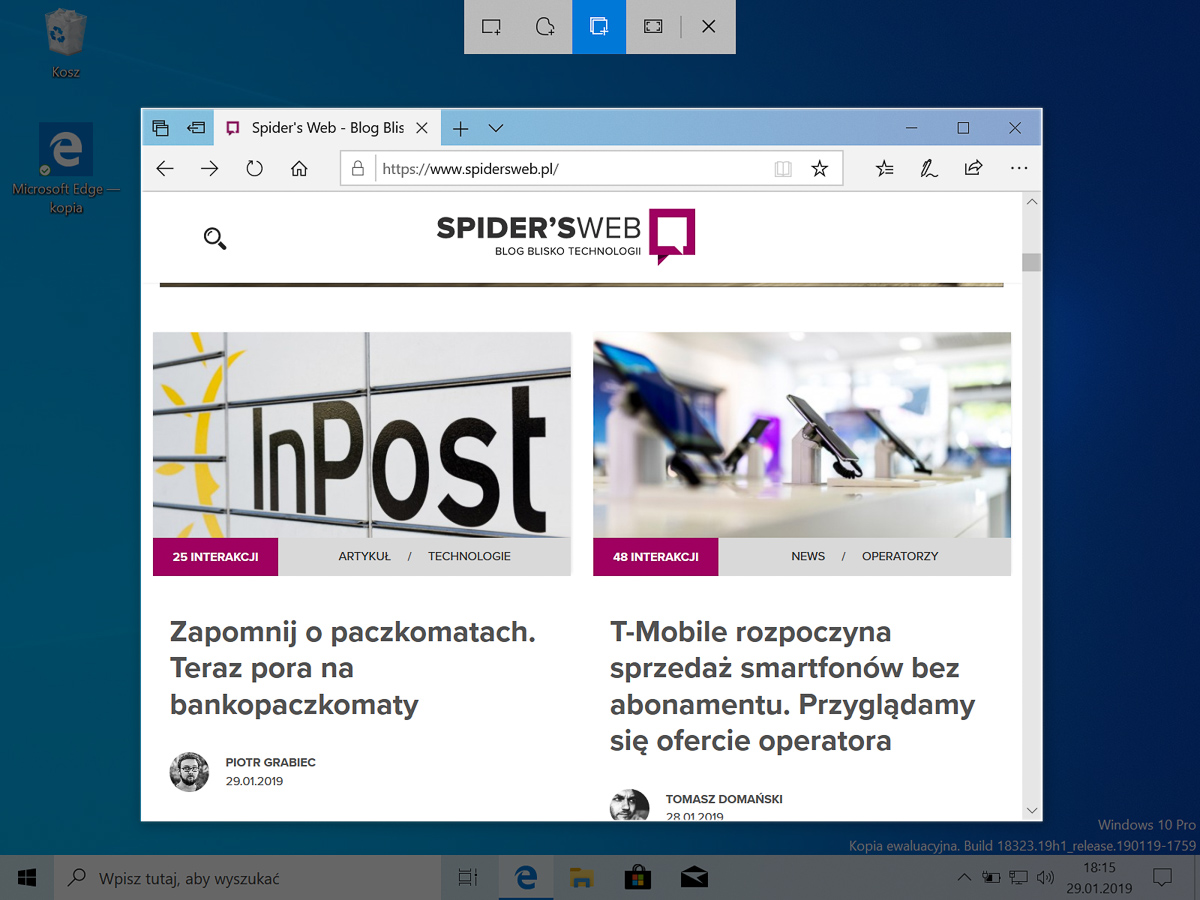Open the Windows Start menu
This screenshot has width=1200, height=900.
tap(27, 878)
